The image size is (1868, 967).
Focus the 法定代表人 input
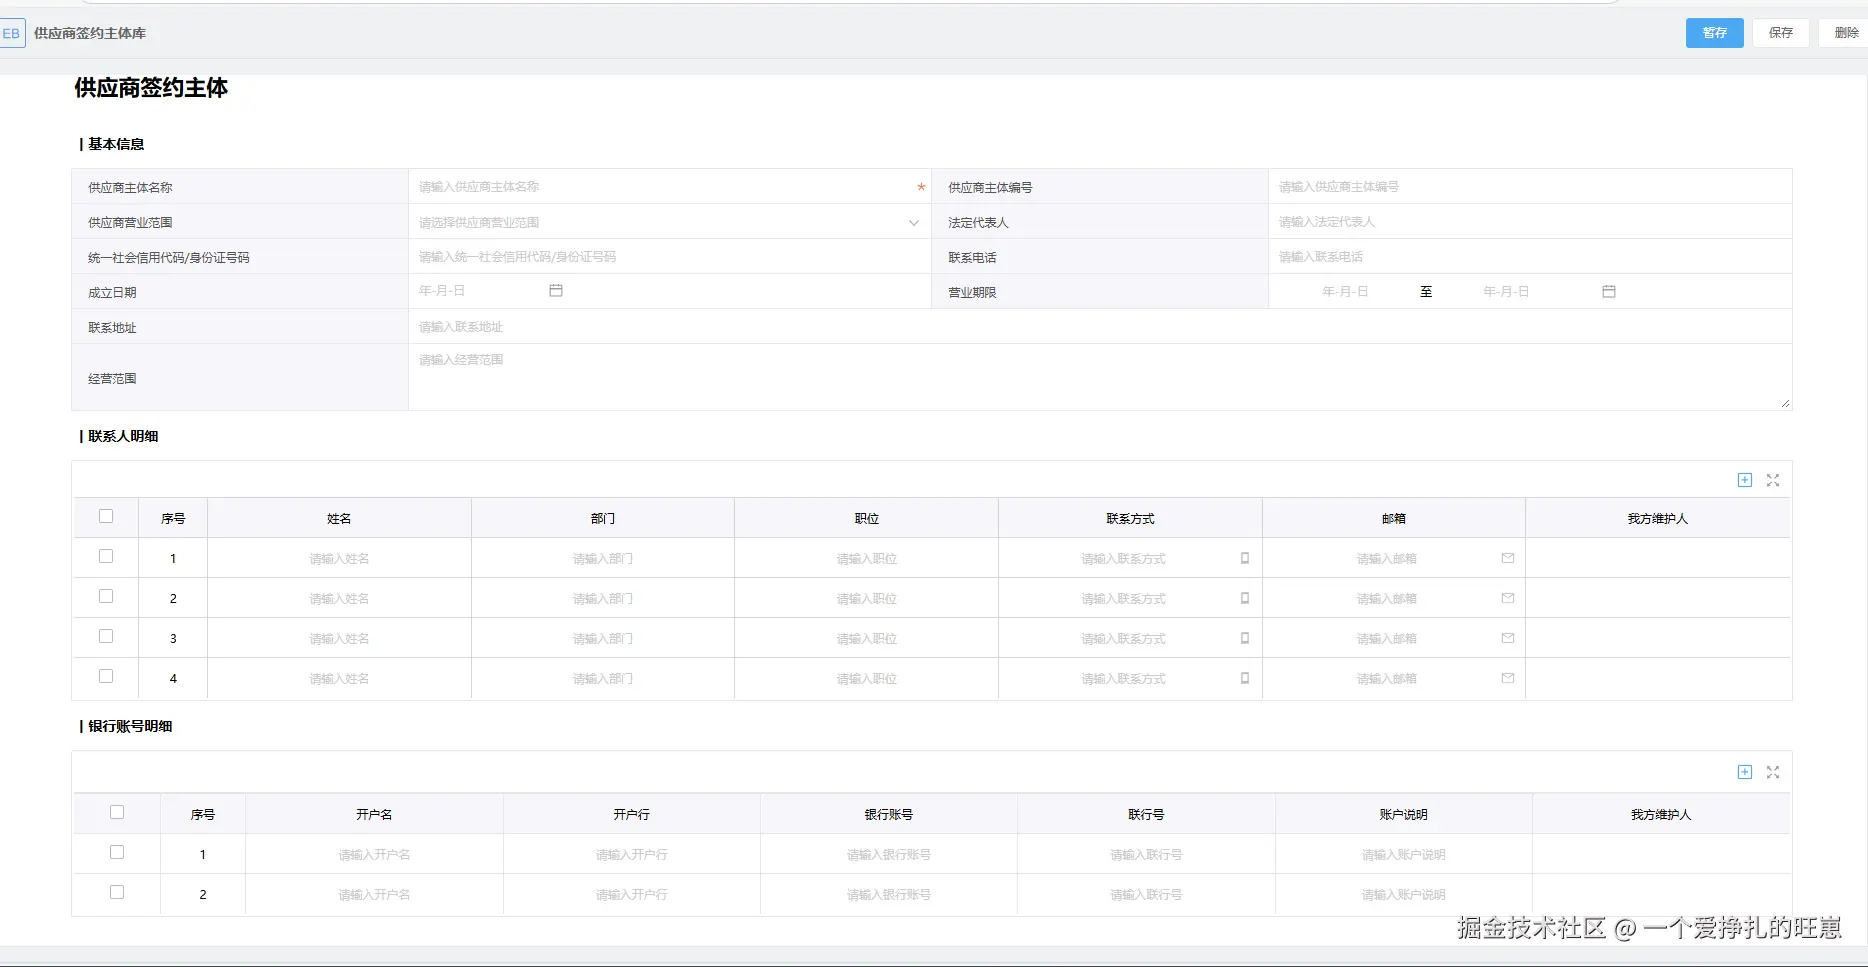(1530, 222)
